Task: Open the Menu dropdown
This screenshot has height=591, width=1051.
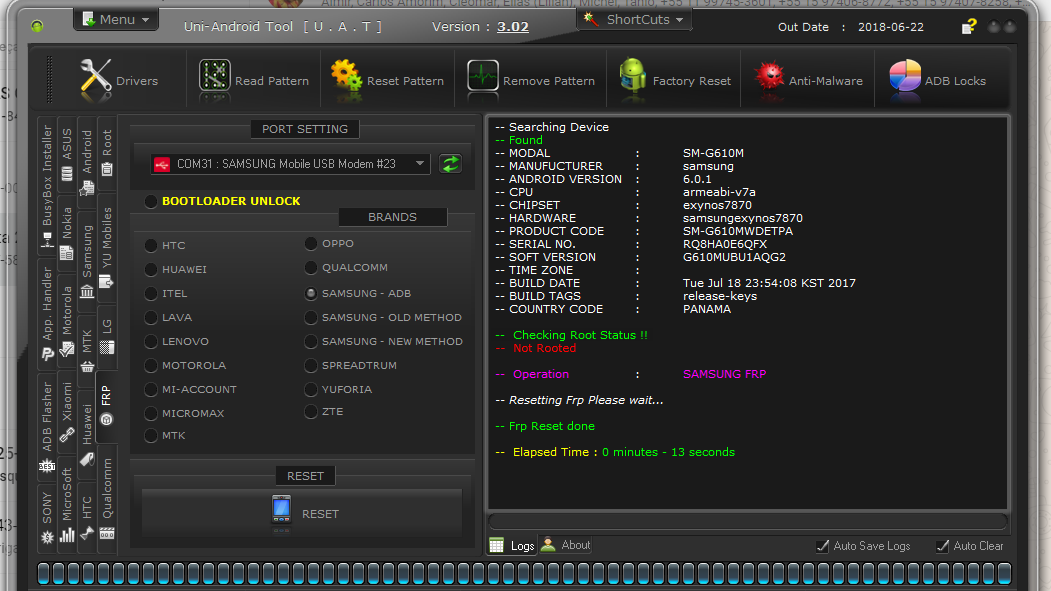Action: [x=116, y=19]
